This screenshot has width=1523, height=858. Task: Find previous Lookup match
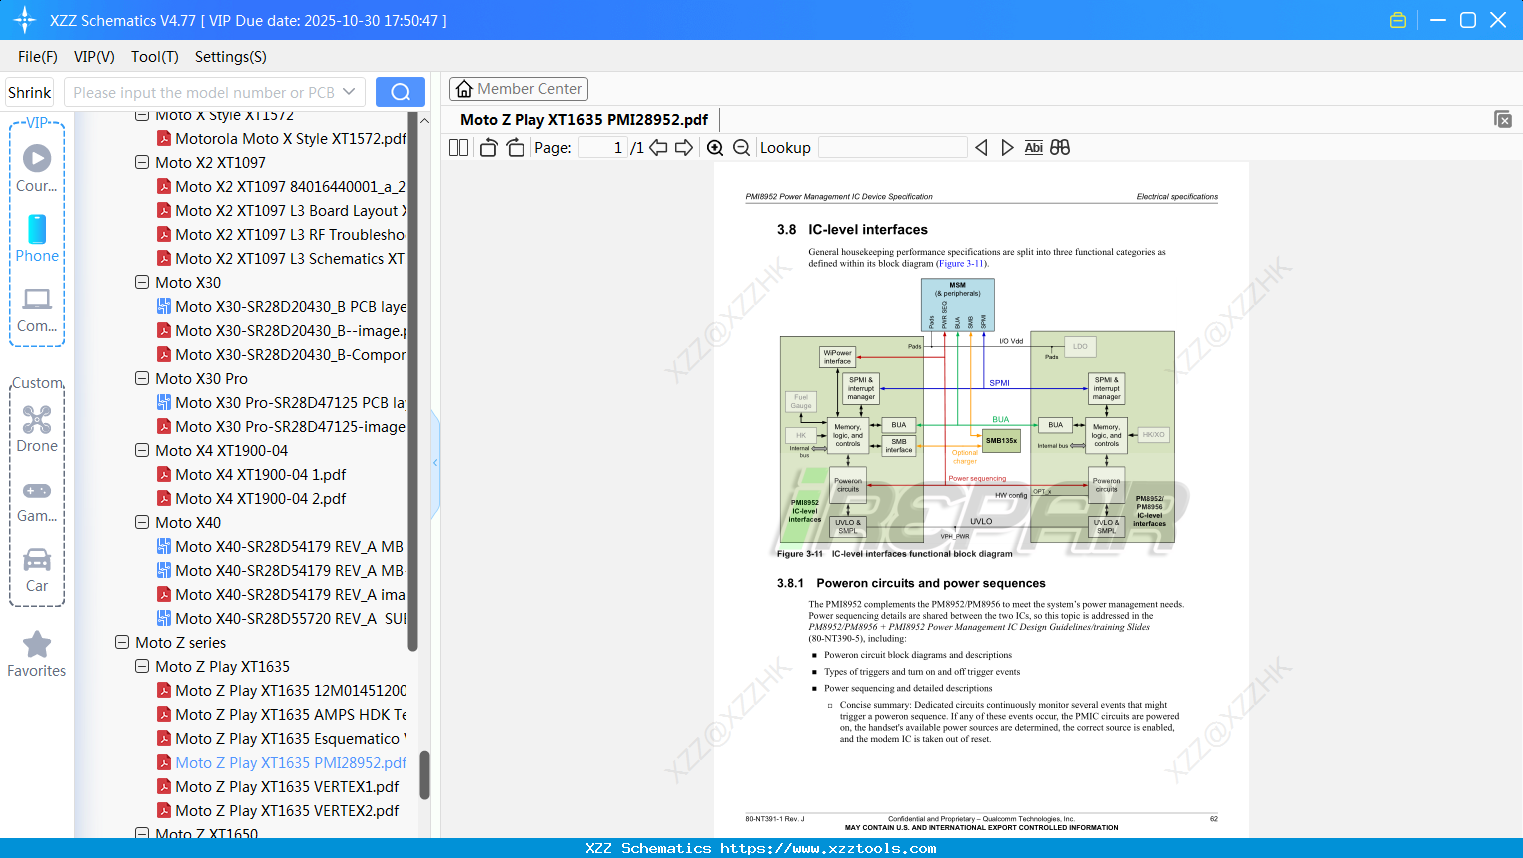[981, 148]
